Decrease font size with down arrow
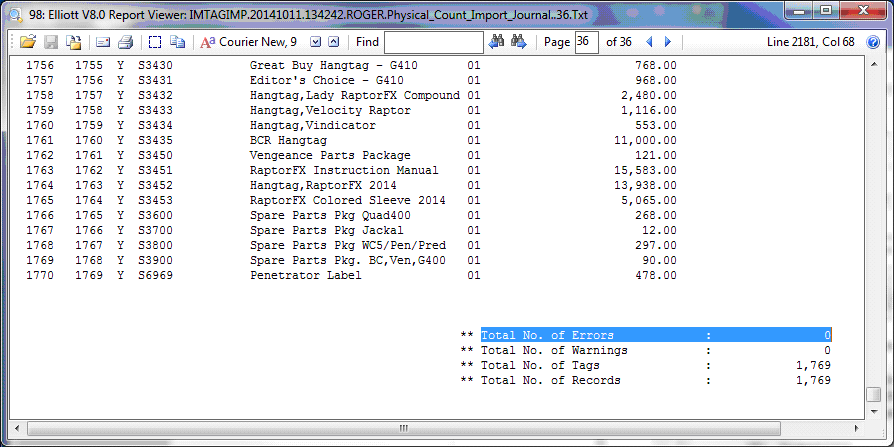 tap(315, 42)
